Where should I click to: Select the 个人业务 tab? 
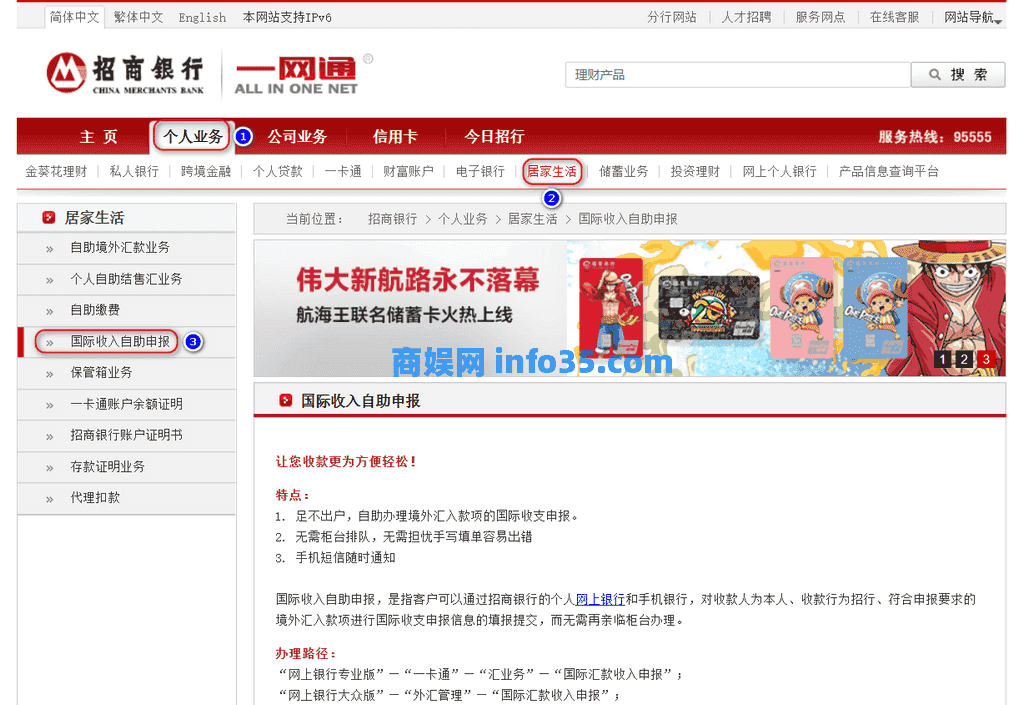[193, 136]
